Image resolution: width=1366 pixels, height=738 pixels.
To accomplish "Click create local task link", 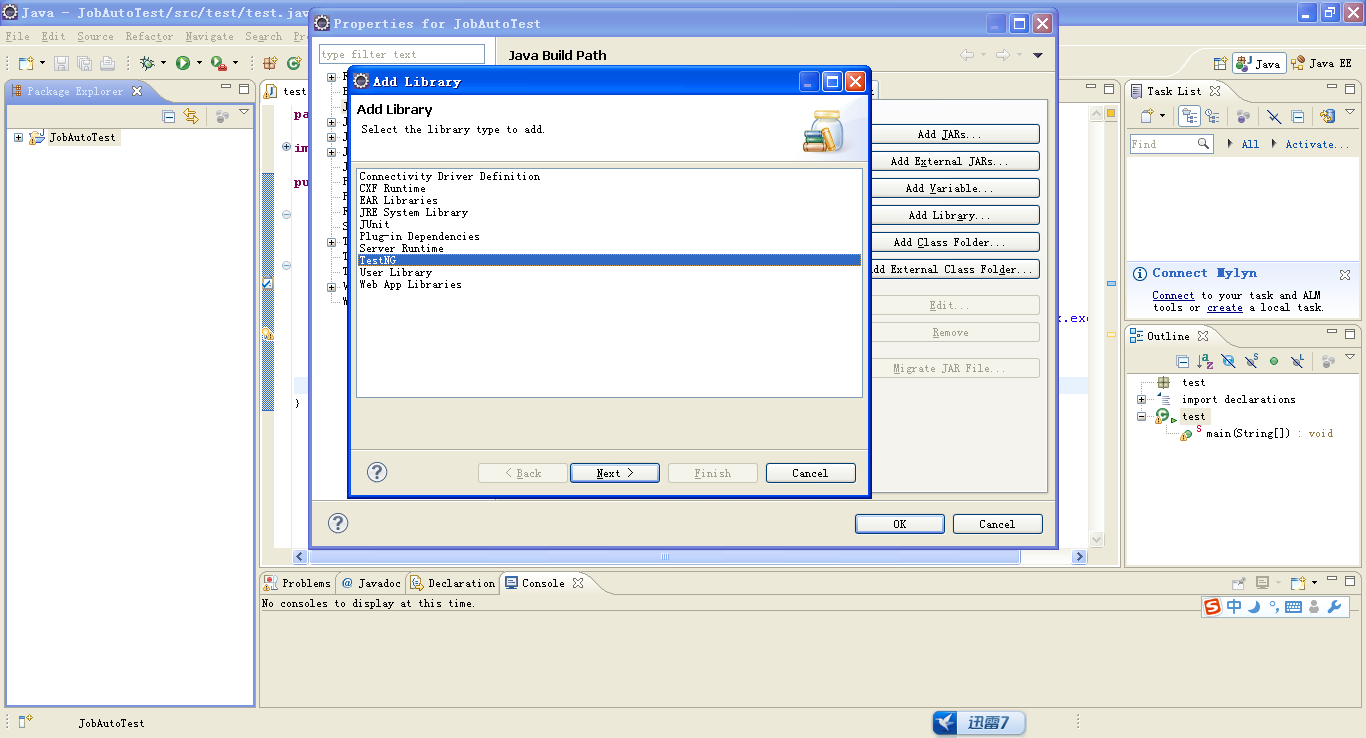I will (1225, 307).
